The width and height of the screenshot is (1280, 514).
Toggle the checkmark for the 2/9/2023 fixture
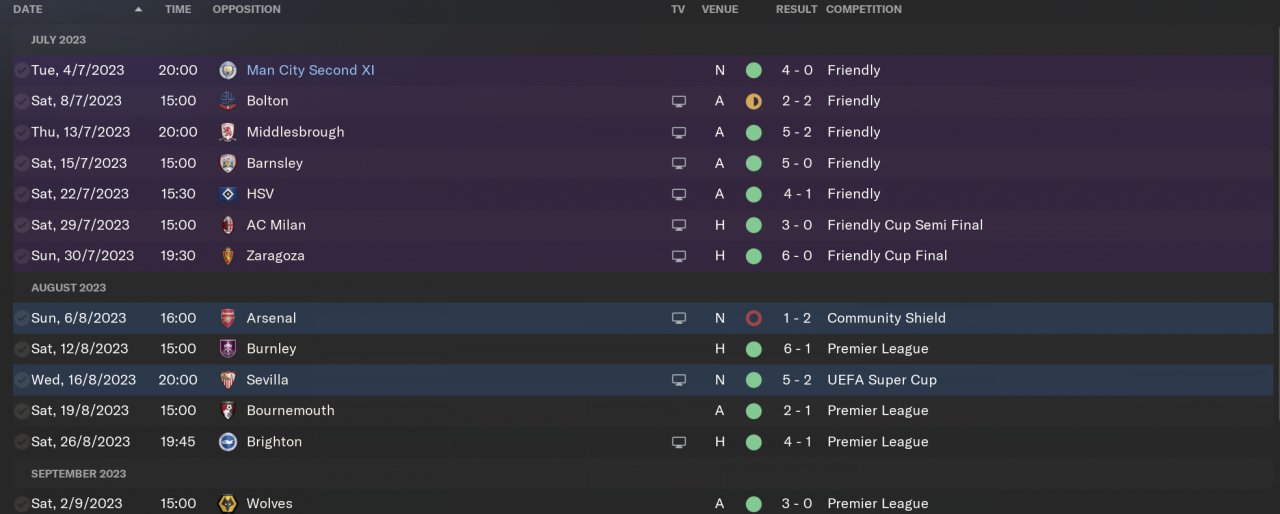click(x=22, y=504)
